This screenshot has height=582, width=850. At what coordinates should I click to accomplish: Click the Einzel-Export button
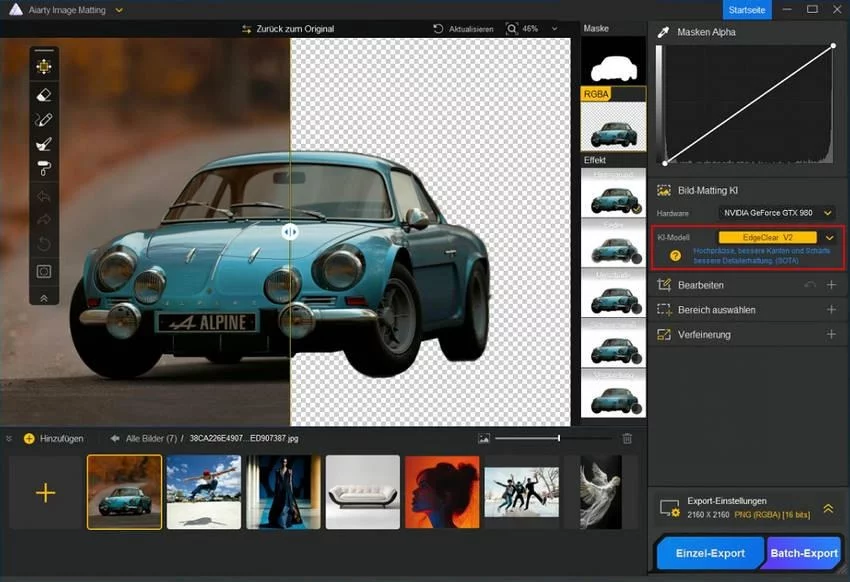tap(710, 553)
